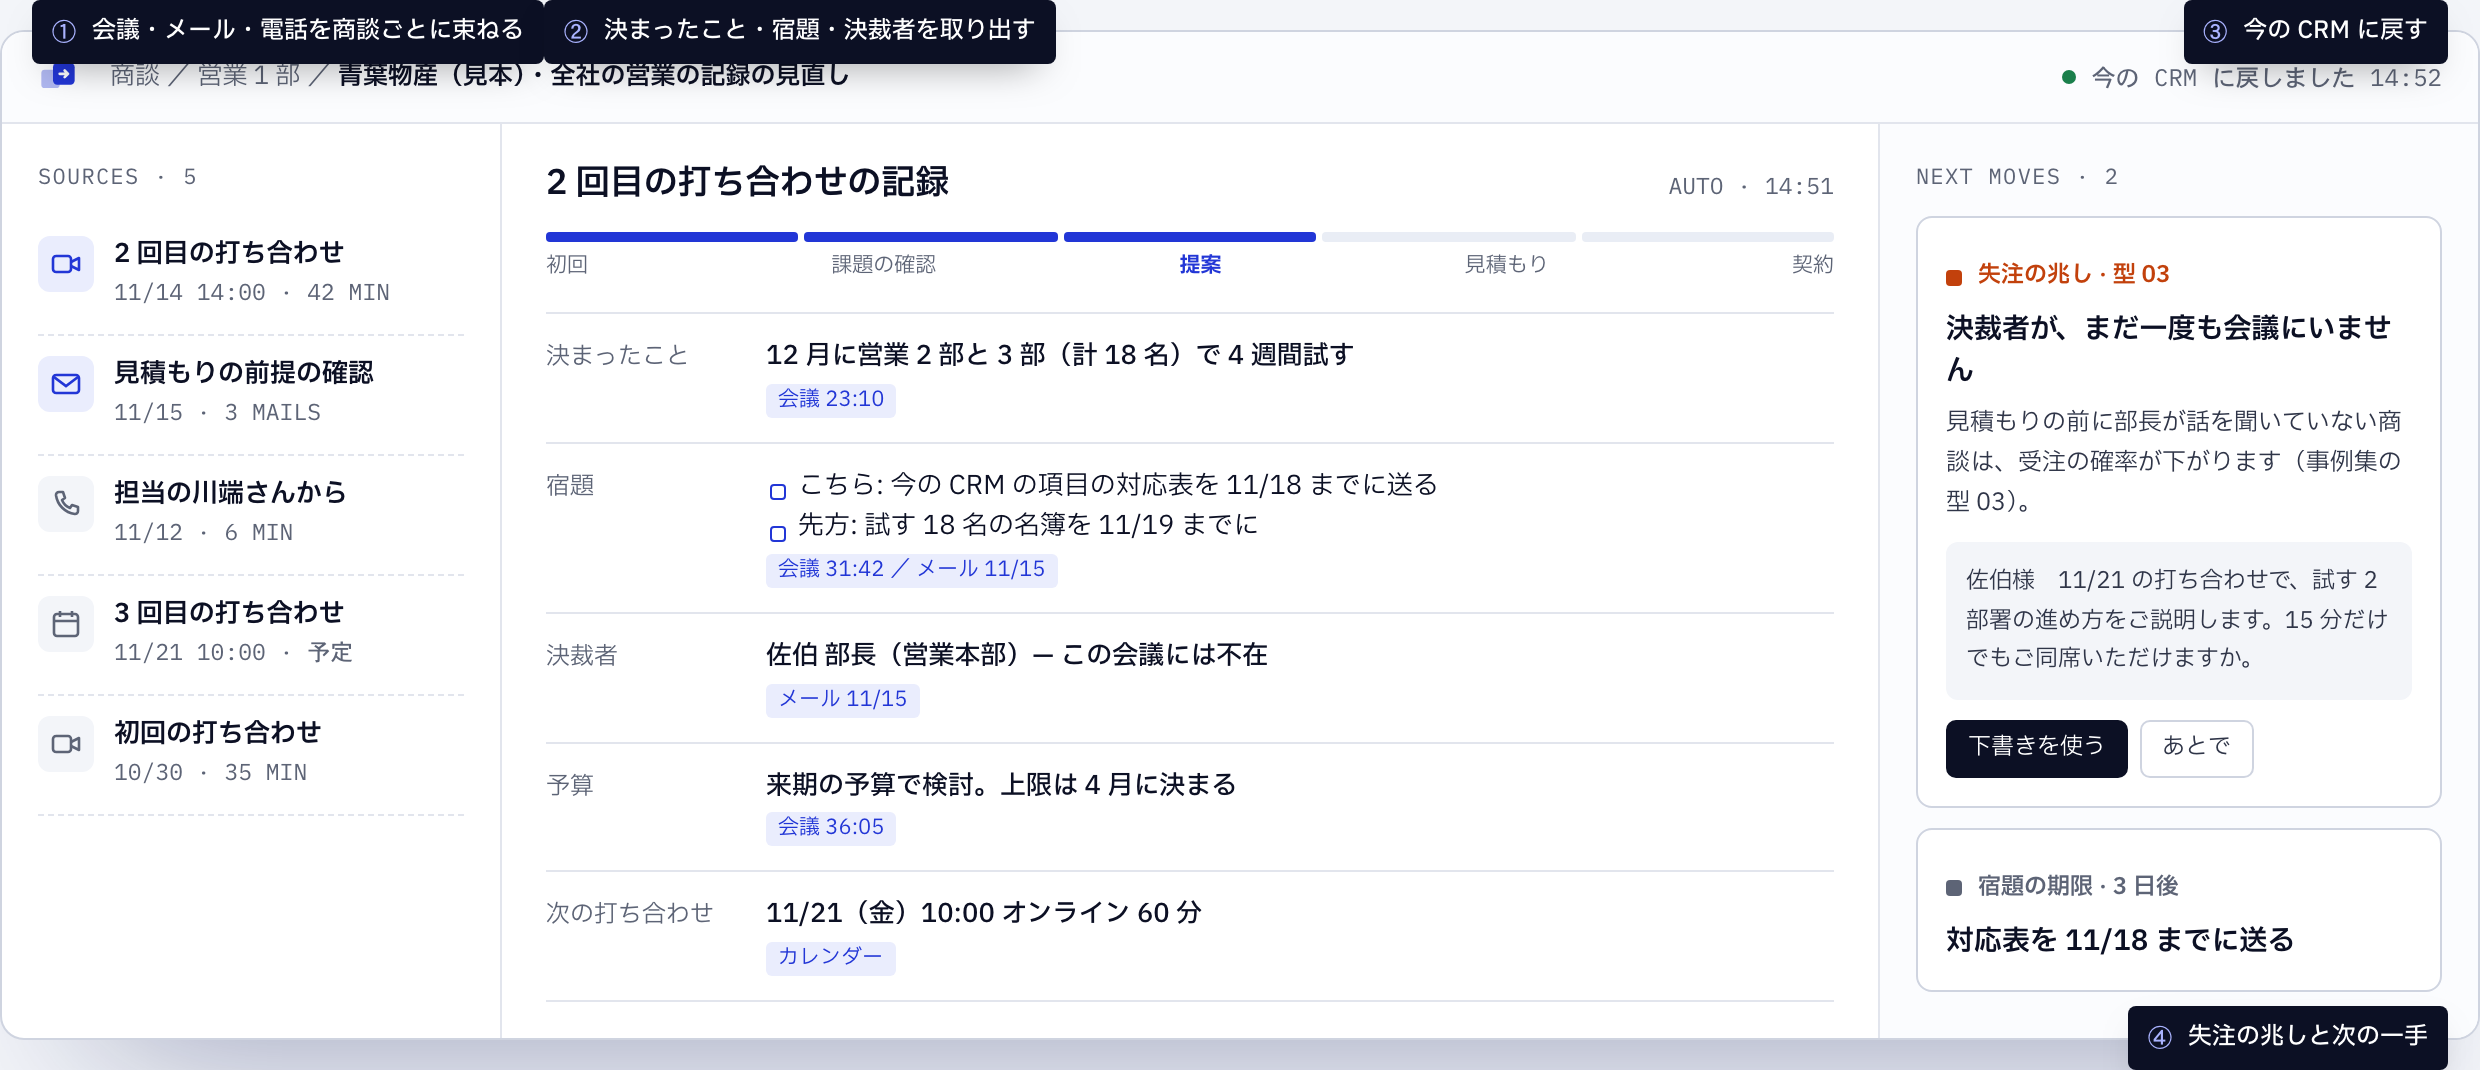Click the green sync status dot
Image resolution: width=2480 pixels, height=1070 pixels.
[x=2069, y=77]
